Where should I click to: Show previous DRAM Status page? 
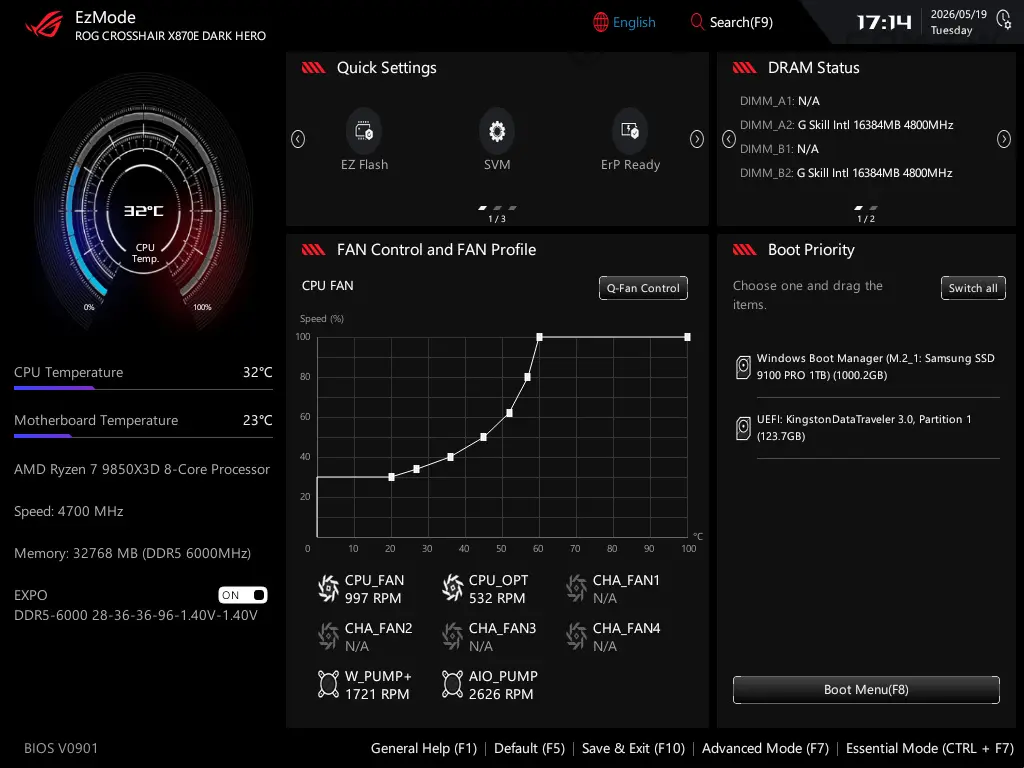point(729,139)
